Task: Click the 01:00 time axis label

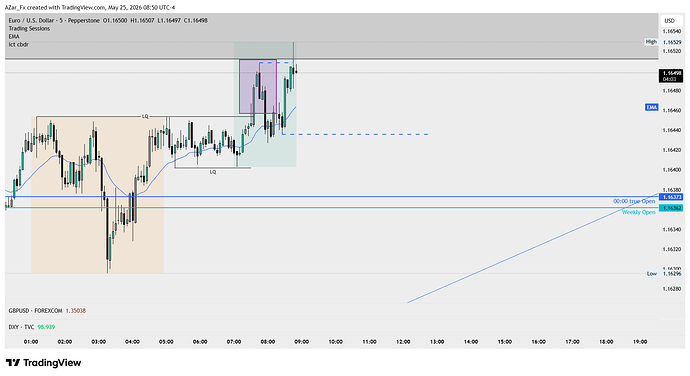Action: tap(31, 342)
